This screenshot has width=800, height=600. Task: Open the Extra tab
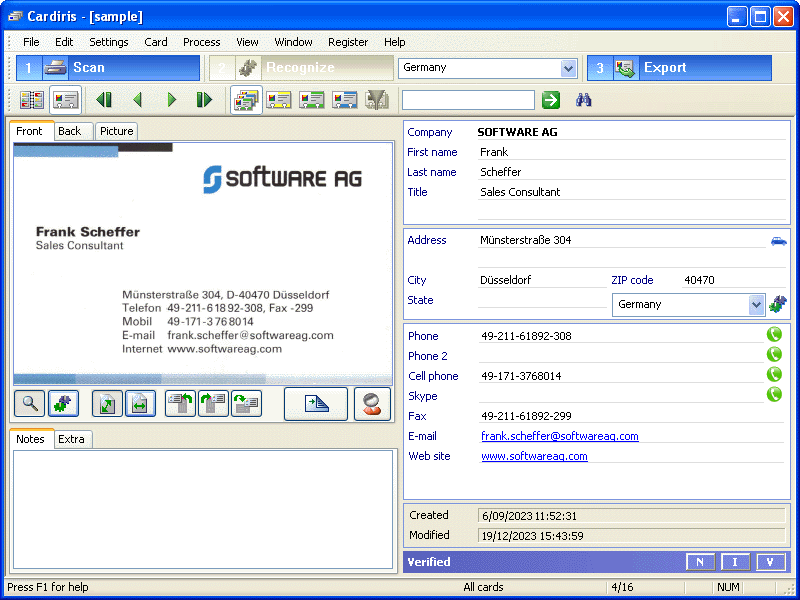coord(71,439)
